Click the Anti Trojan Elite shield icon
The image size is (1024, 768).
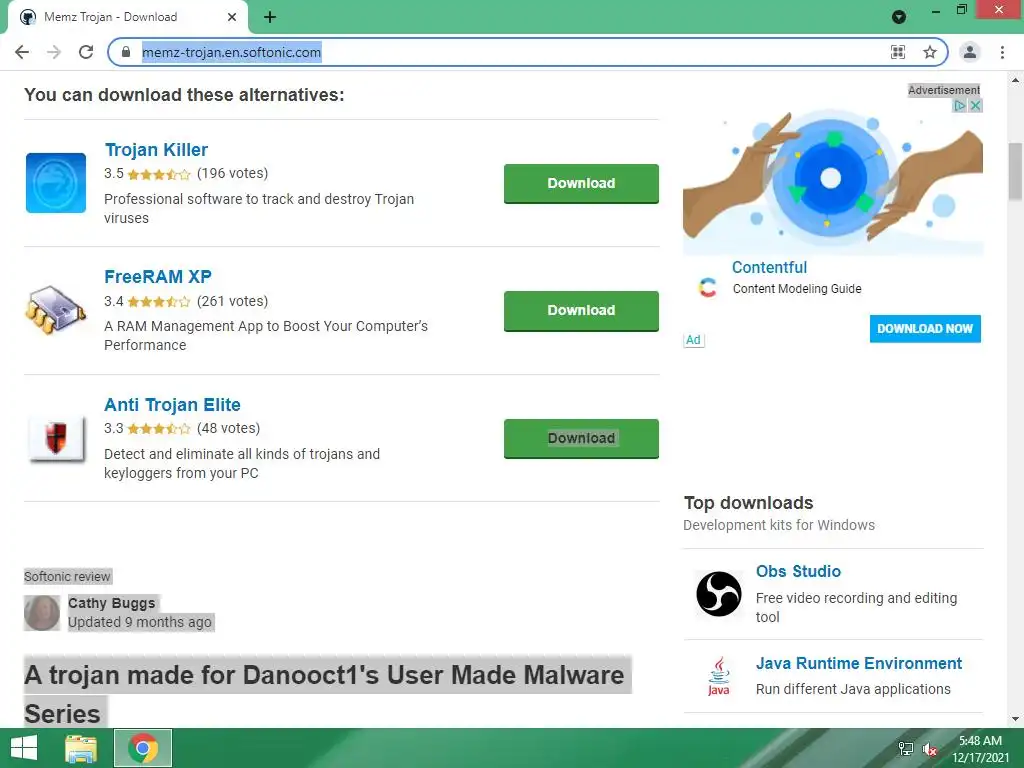[57, 438]
